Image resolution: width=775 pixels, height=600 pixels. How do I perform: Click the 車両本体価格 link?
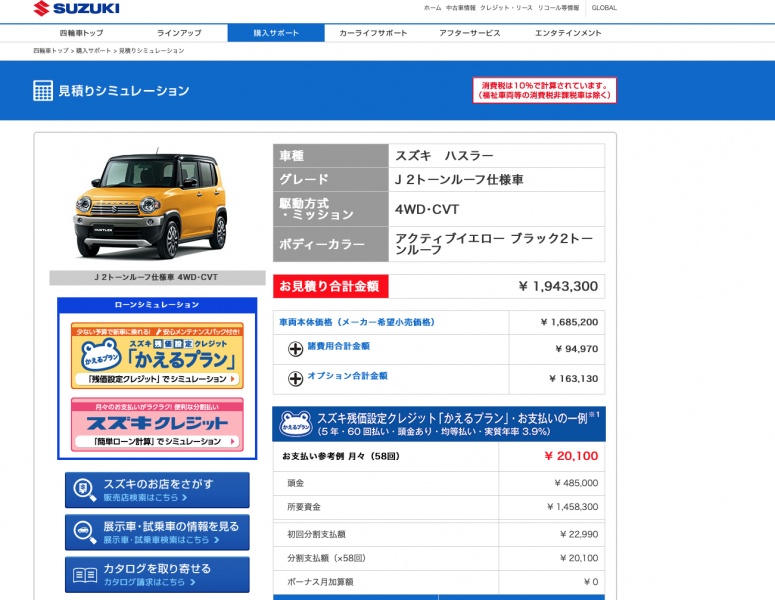pos(357,322)
